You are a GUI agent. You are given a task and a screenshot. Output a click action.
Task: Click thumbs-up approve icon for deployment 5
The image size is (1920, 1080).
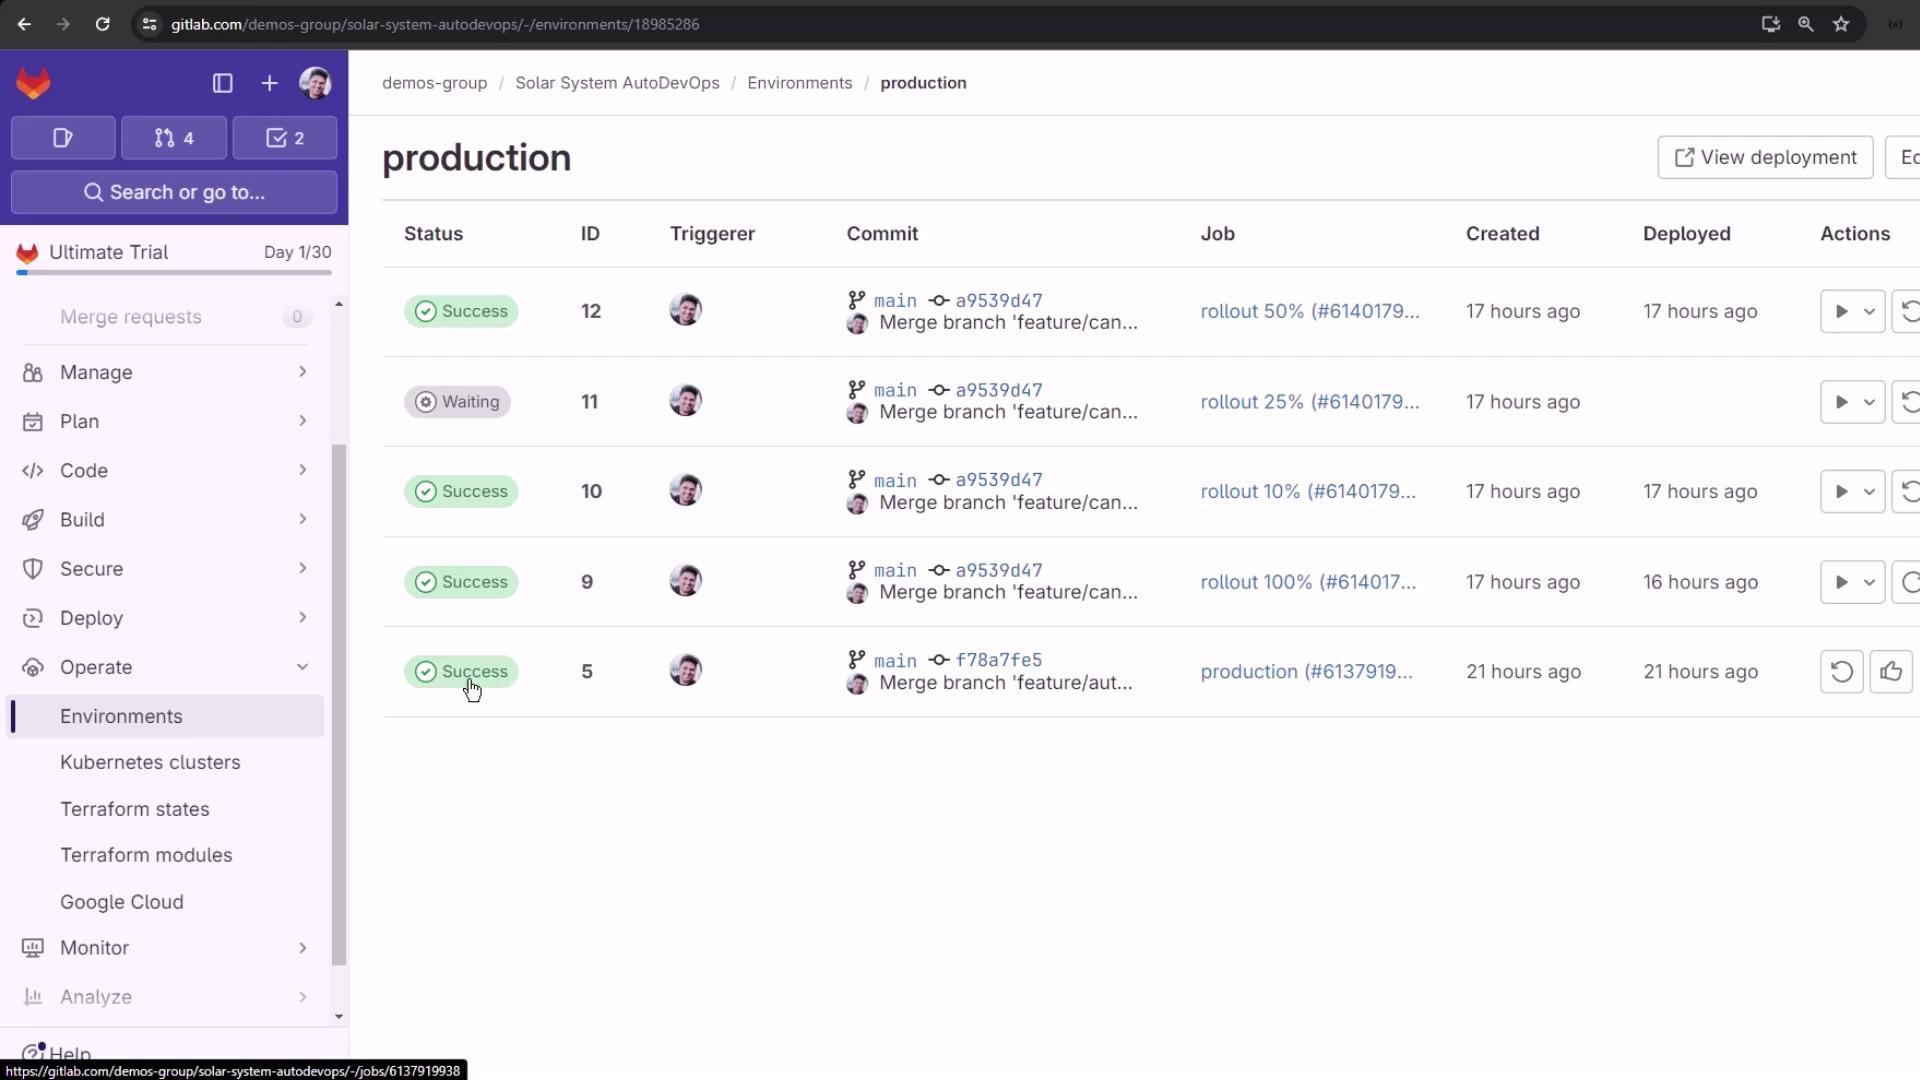coord(1890,672)
